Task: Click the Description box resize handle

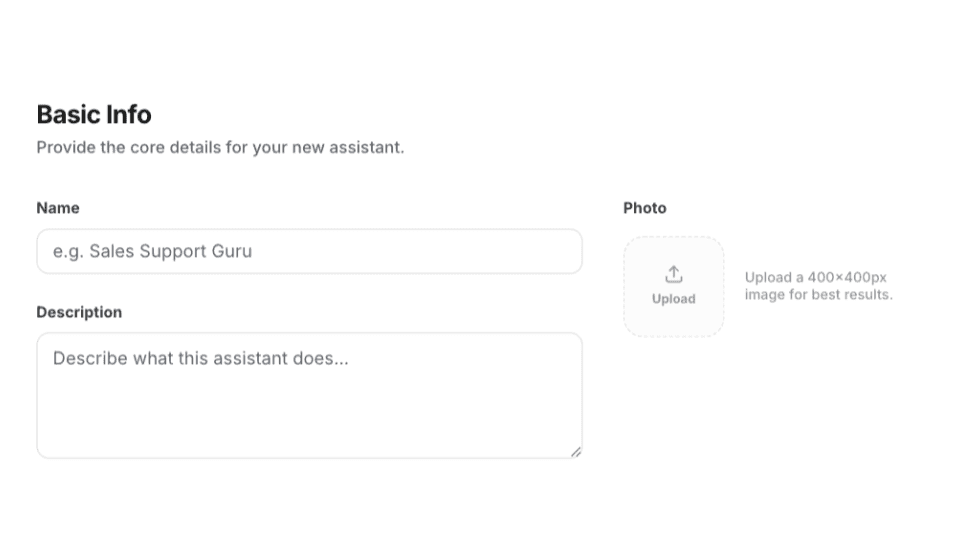Action: [576, 452]
